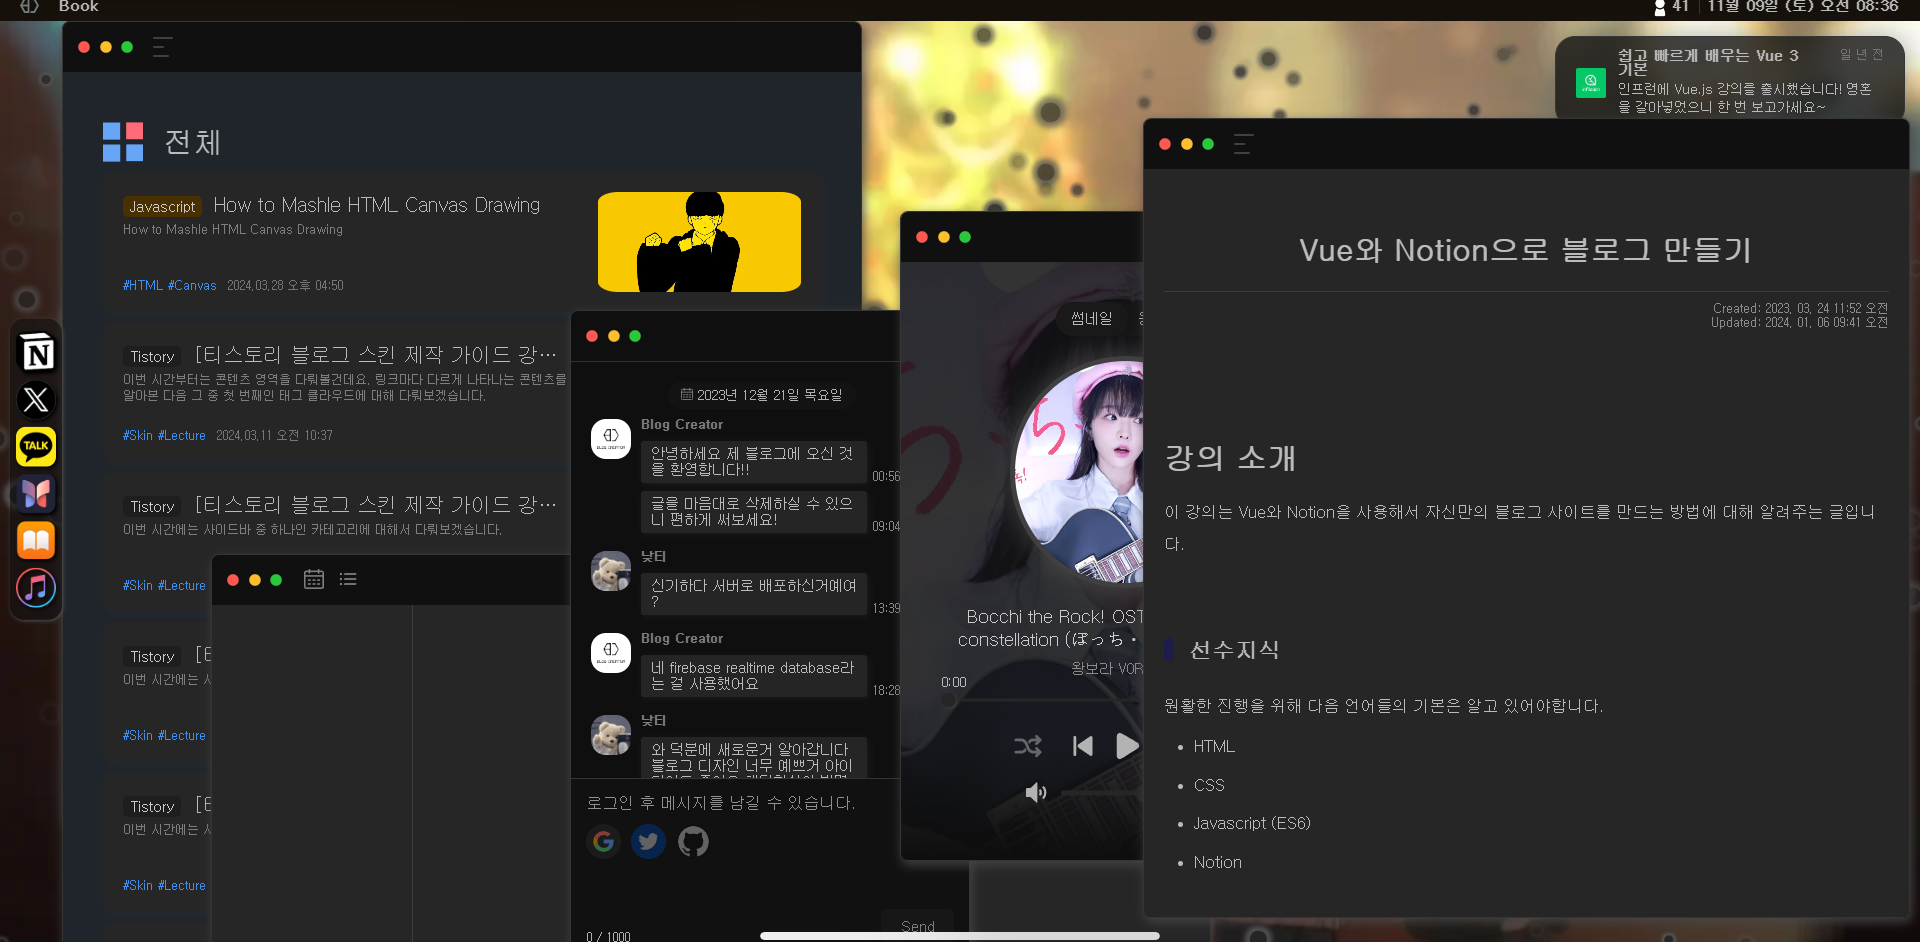The width and height of the screenshot is (1920, 942).
Task: Sign in with the Twitter icon
Action: [648, 842]
